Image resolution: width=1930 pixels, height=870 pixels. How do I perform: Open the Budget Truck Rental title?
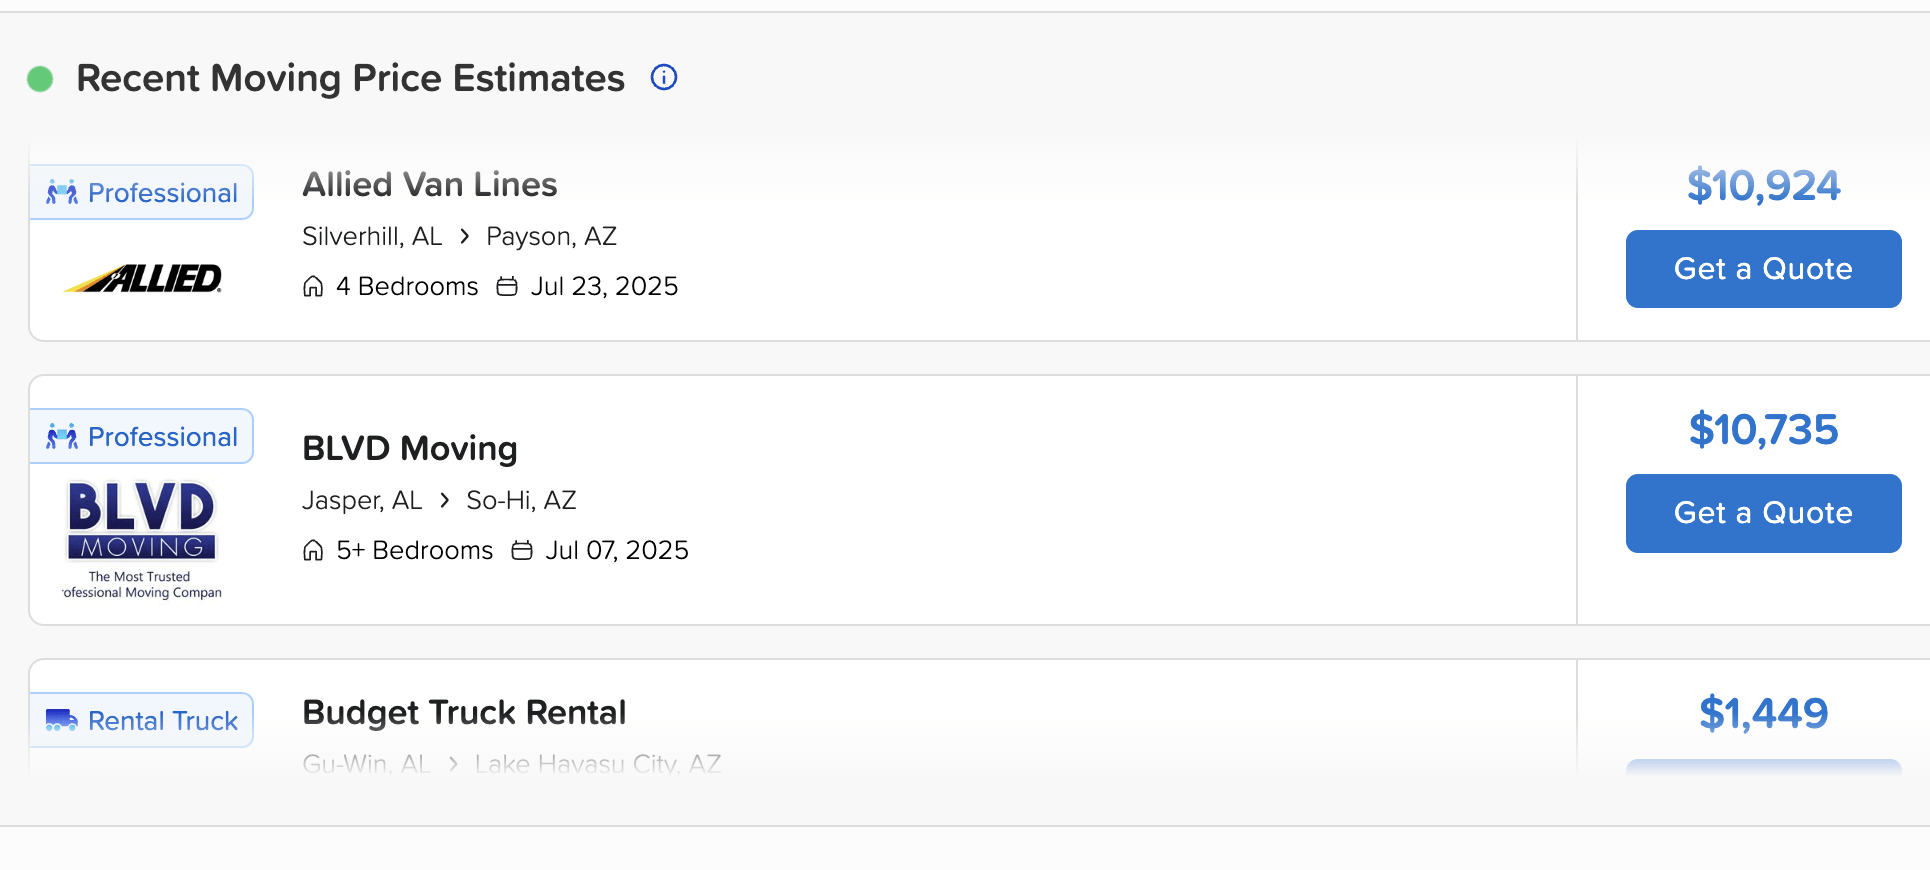[464, 713]
